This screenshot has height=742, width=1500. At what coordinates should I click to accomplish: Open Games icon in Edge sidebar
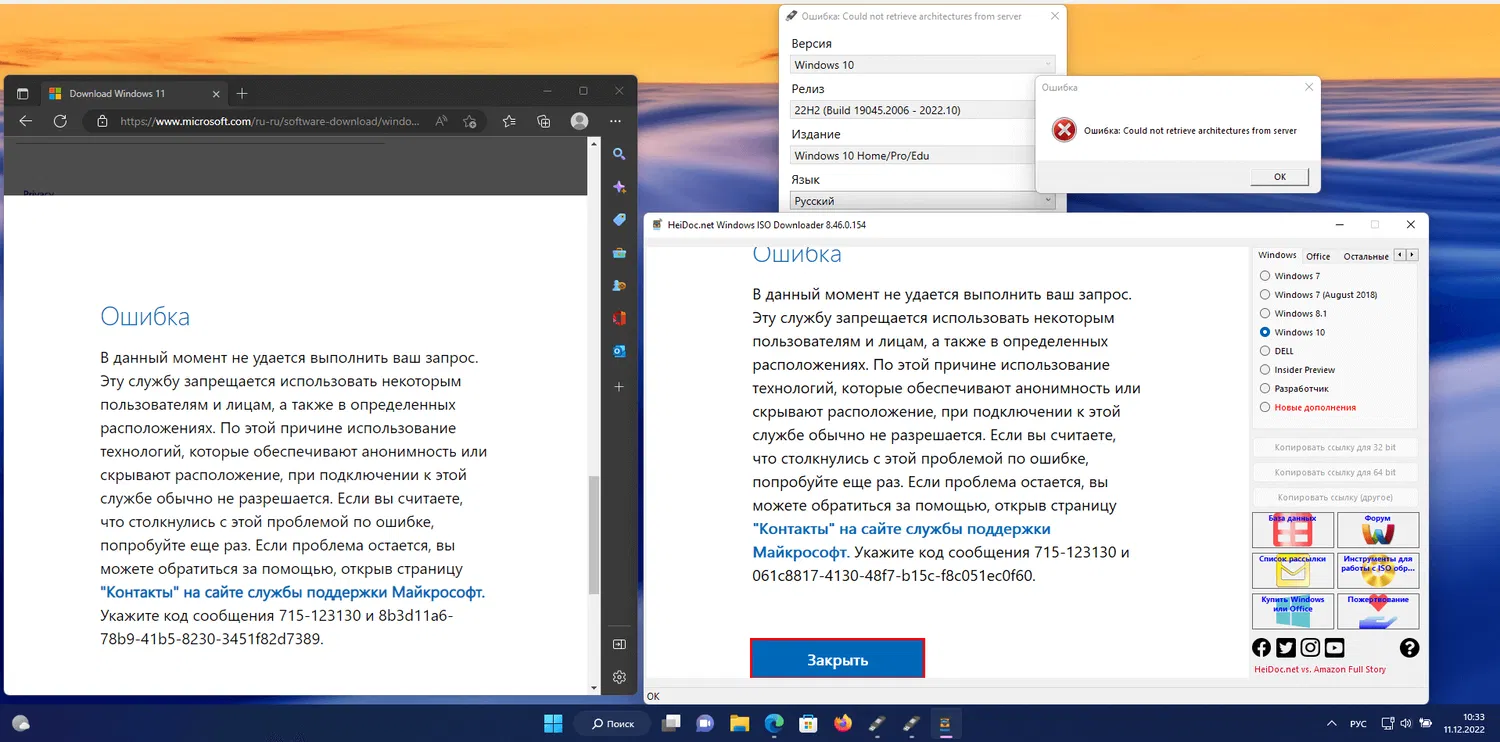pyautogui.click(x=619, y=286)
